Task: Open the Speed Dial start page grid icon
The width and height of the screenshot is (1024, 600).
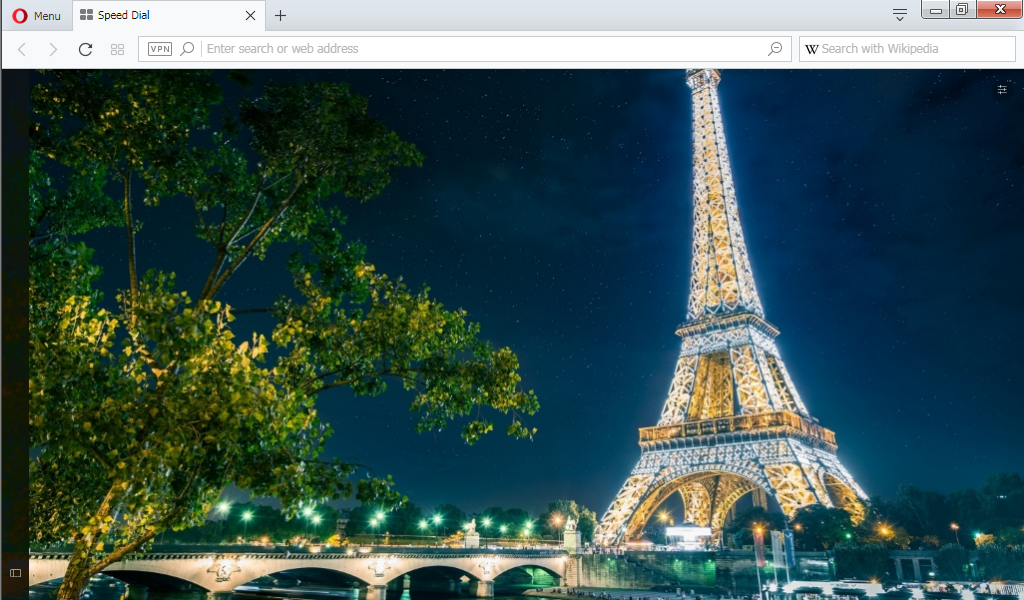Action: (117, 49)
